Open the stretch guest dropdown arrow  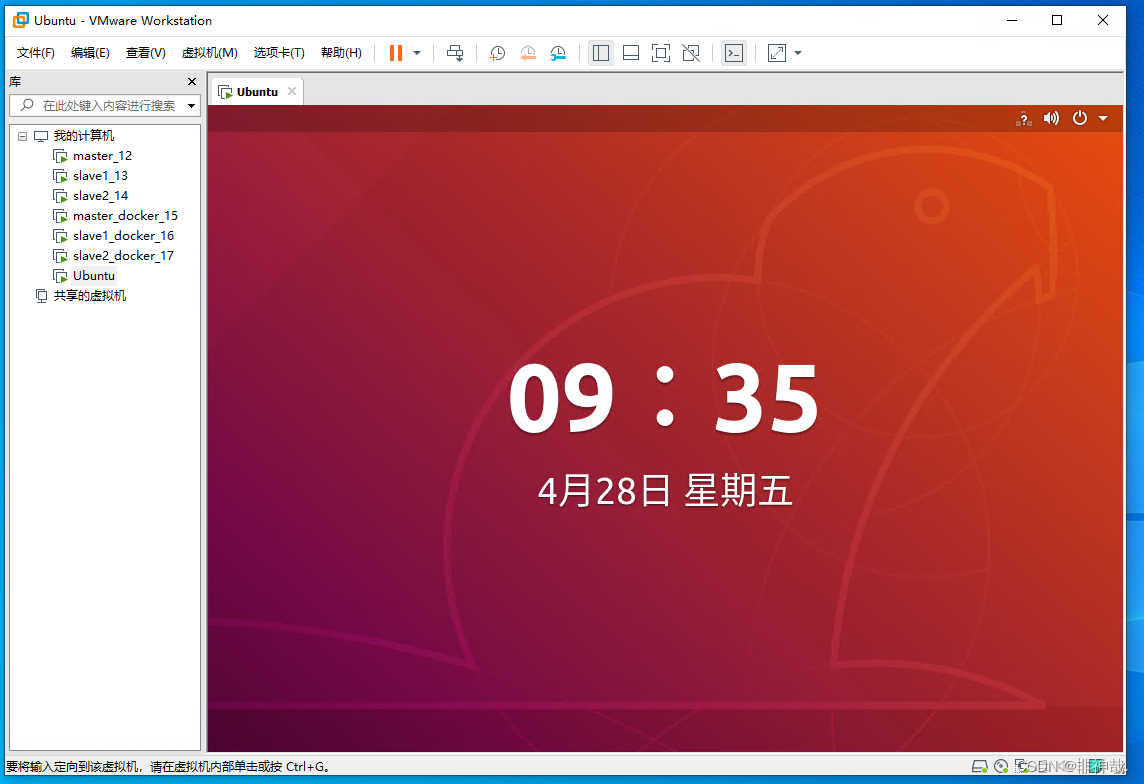pos(797,53)
